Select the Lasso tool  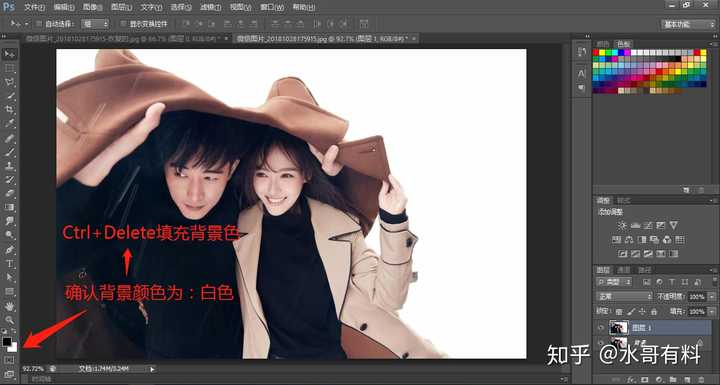point(10,82)
